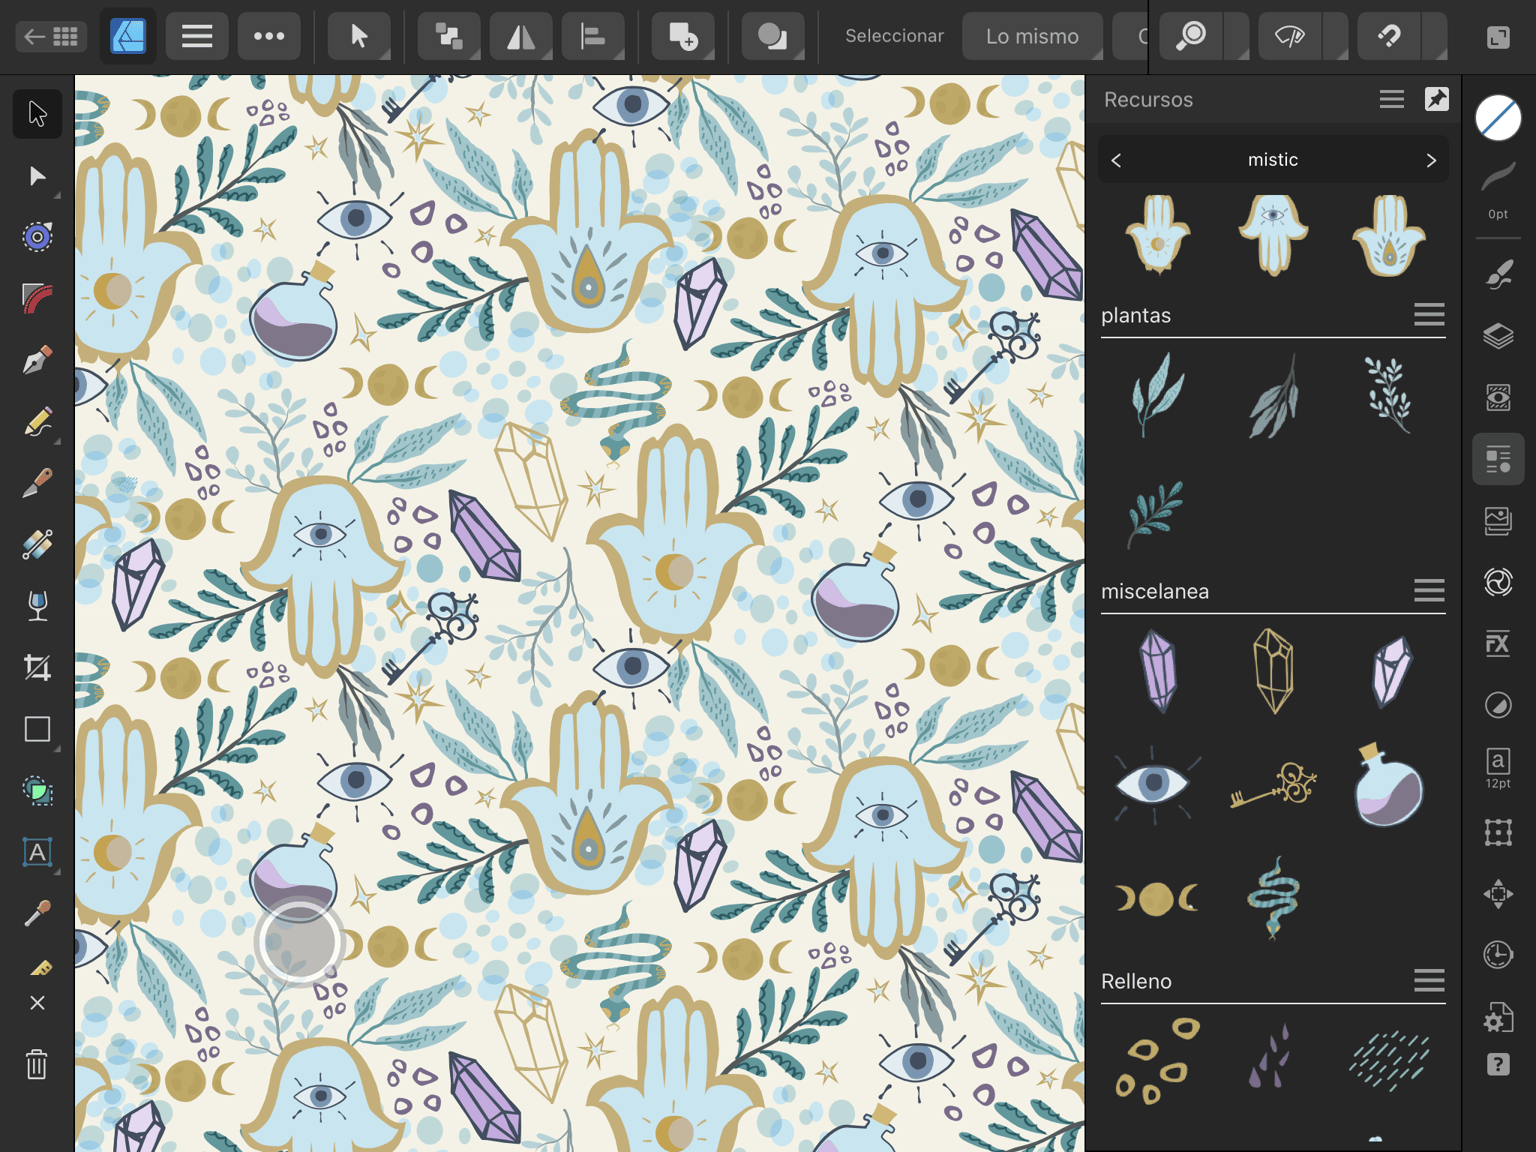This screenshot has height=1152, width=1536.
Task: Open the zoom view options
Action: (1191, 37)
